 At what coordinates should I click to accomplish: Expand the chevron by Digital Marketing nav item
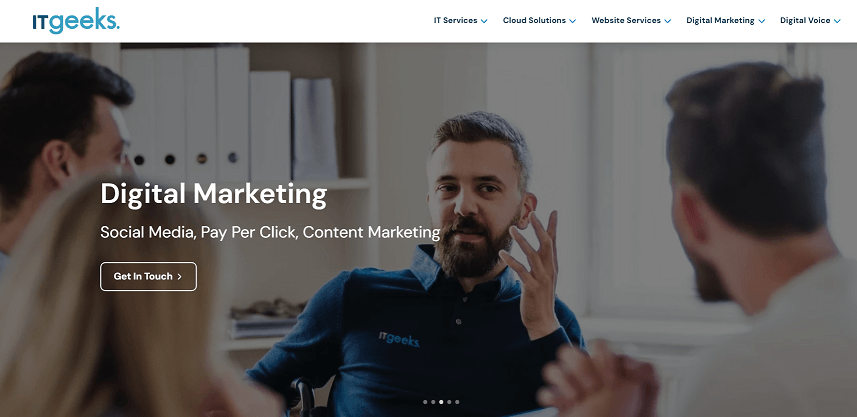click(x=761, y=21)
